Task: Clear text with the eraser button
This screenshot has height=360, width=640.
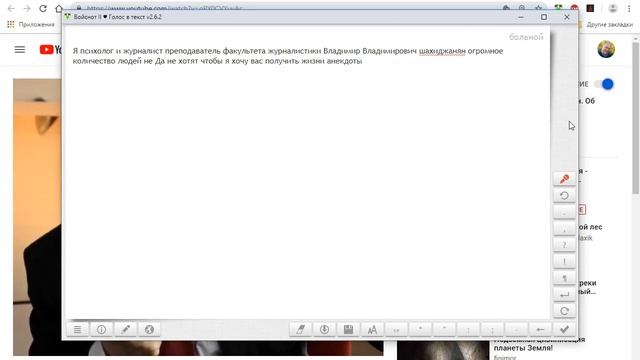Action: pyautogui.click(x=300, y=329)
